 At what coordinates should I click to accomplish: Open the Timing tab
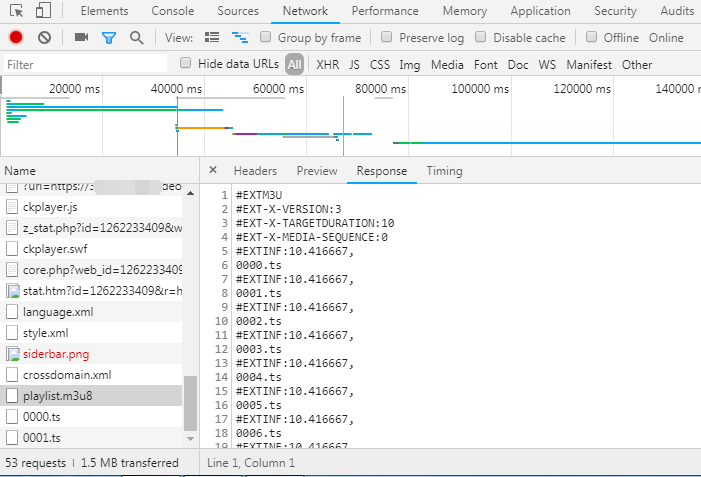(x=444, y=171)
